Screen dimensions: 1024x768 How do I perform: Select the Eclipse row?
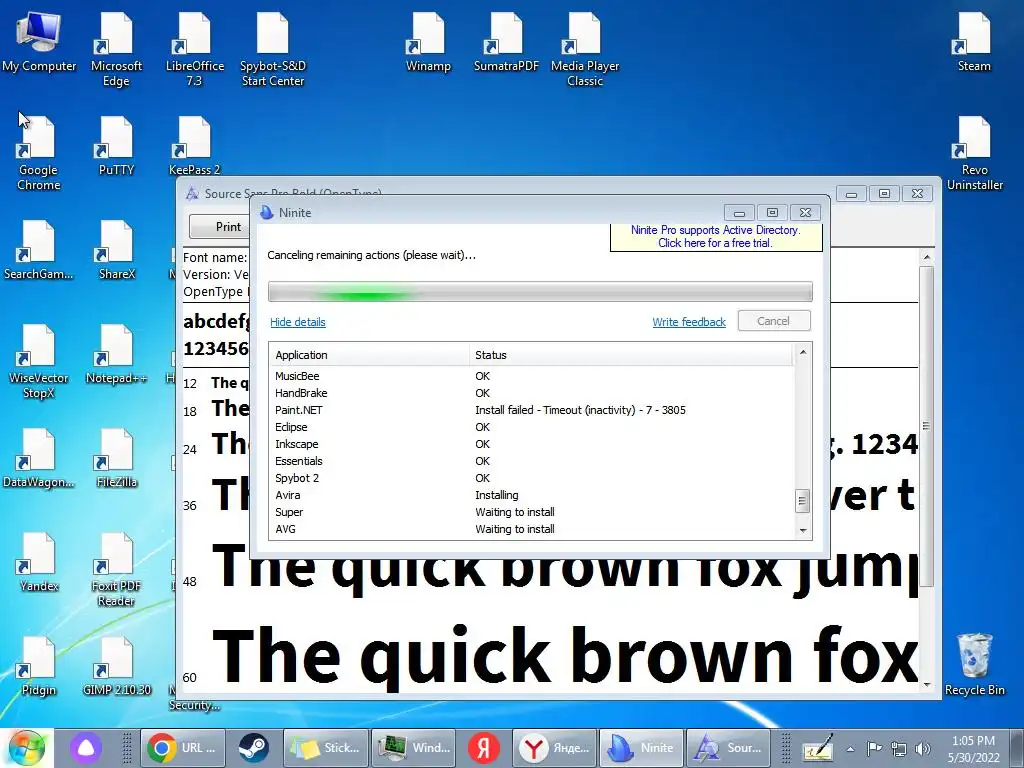coord(532,427)
